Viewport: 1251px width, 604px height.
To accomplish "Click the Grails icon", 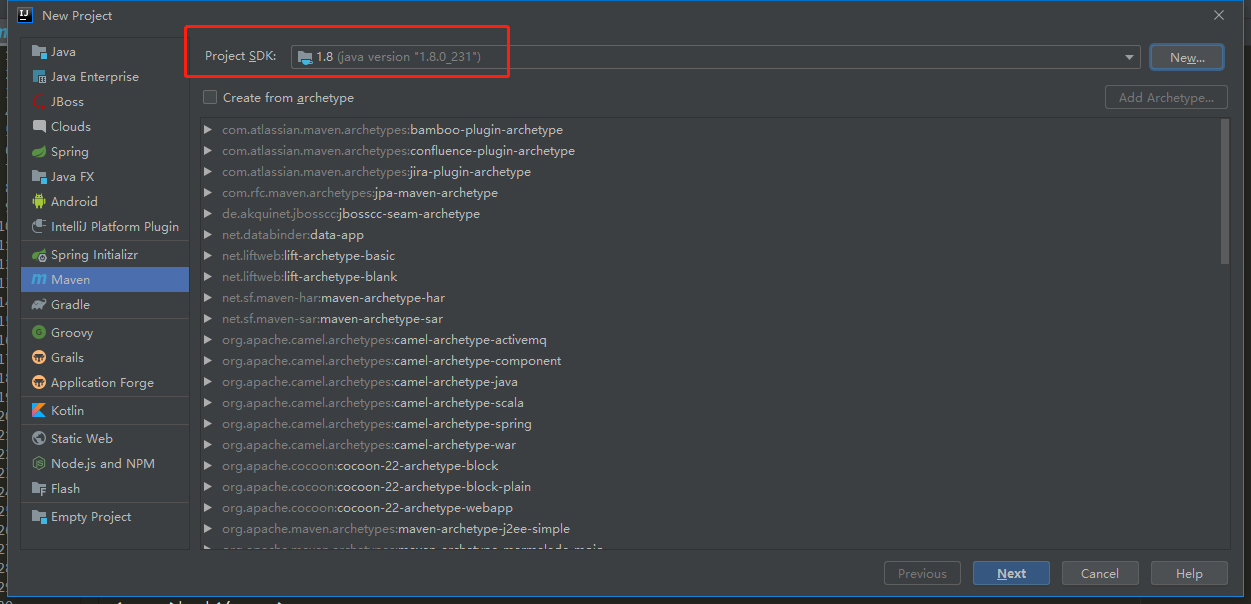I will 39,358.
